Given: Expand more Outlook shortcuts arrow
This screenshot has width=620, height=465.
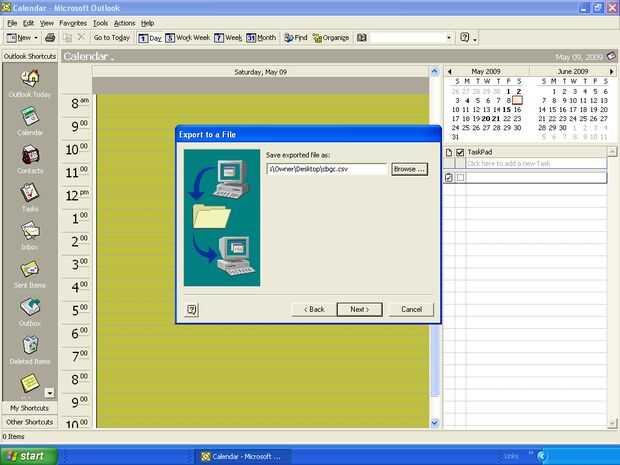Looking at the screenshot, I should pos(49,393).
